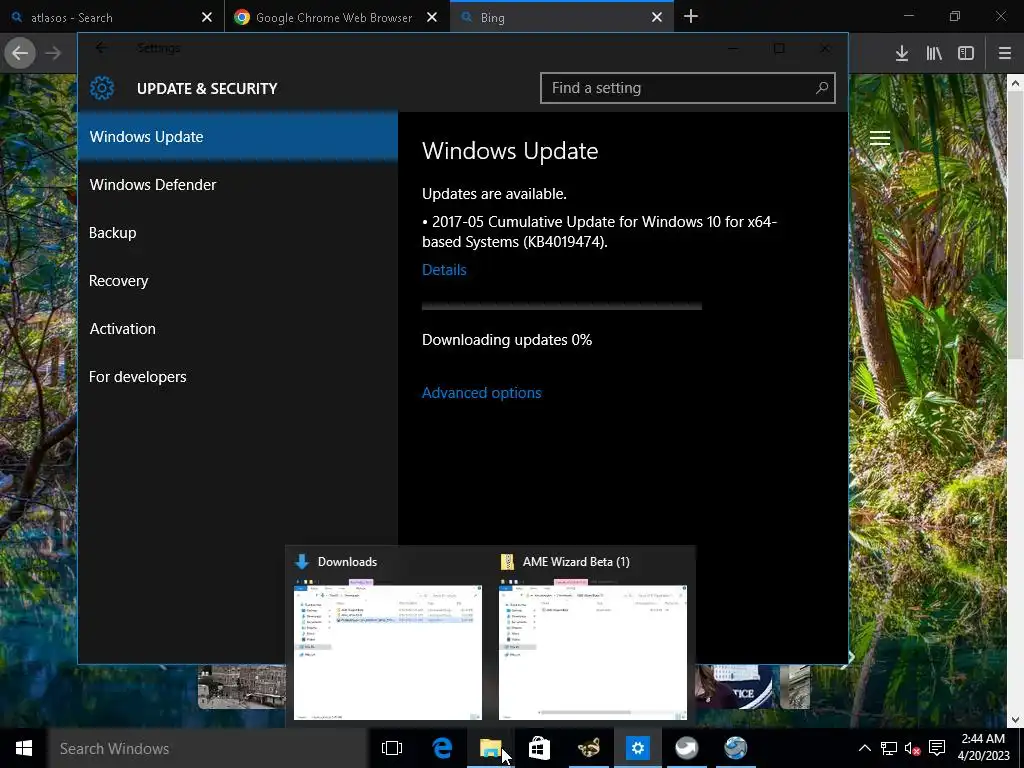Open the grey globe browser taskbar icon
The image size is (1024, 768).
click(686, 748)
